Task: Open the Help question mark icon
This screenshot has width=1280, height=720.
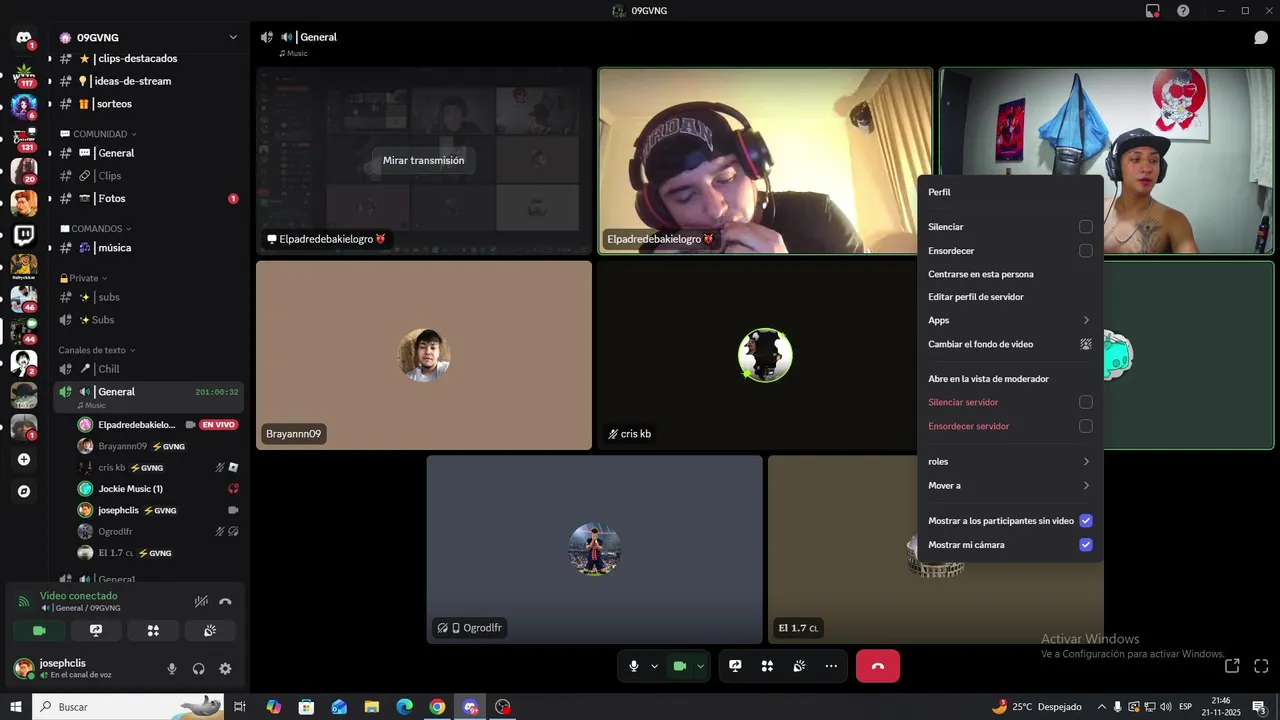Action: 1183,11
